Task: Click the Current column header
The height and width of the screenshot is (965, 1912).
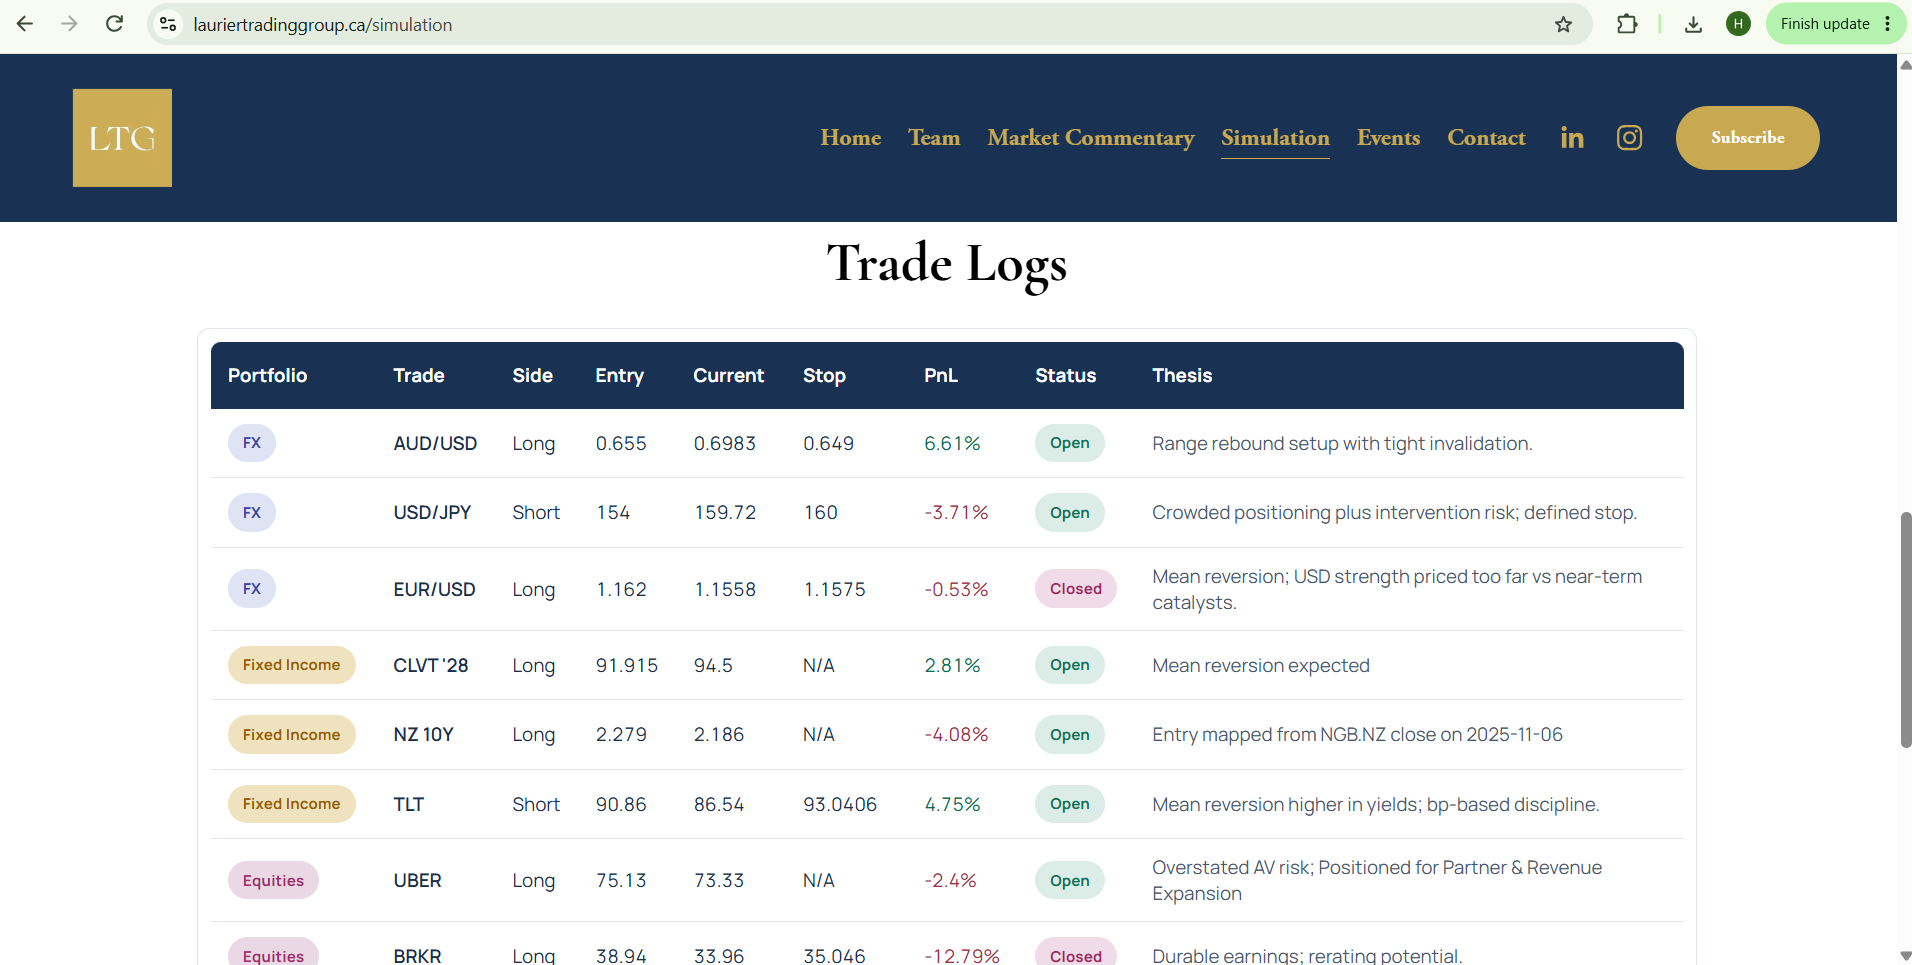Action: click(728, 376)
